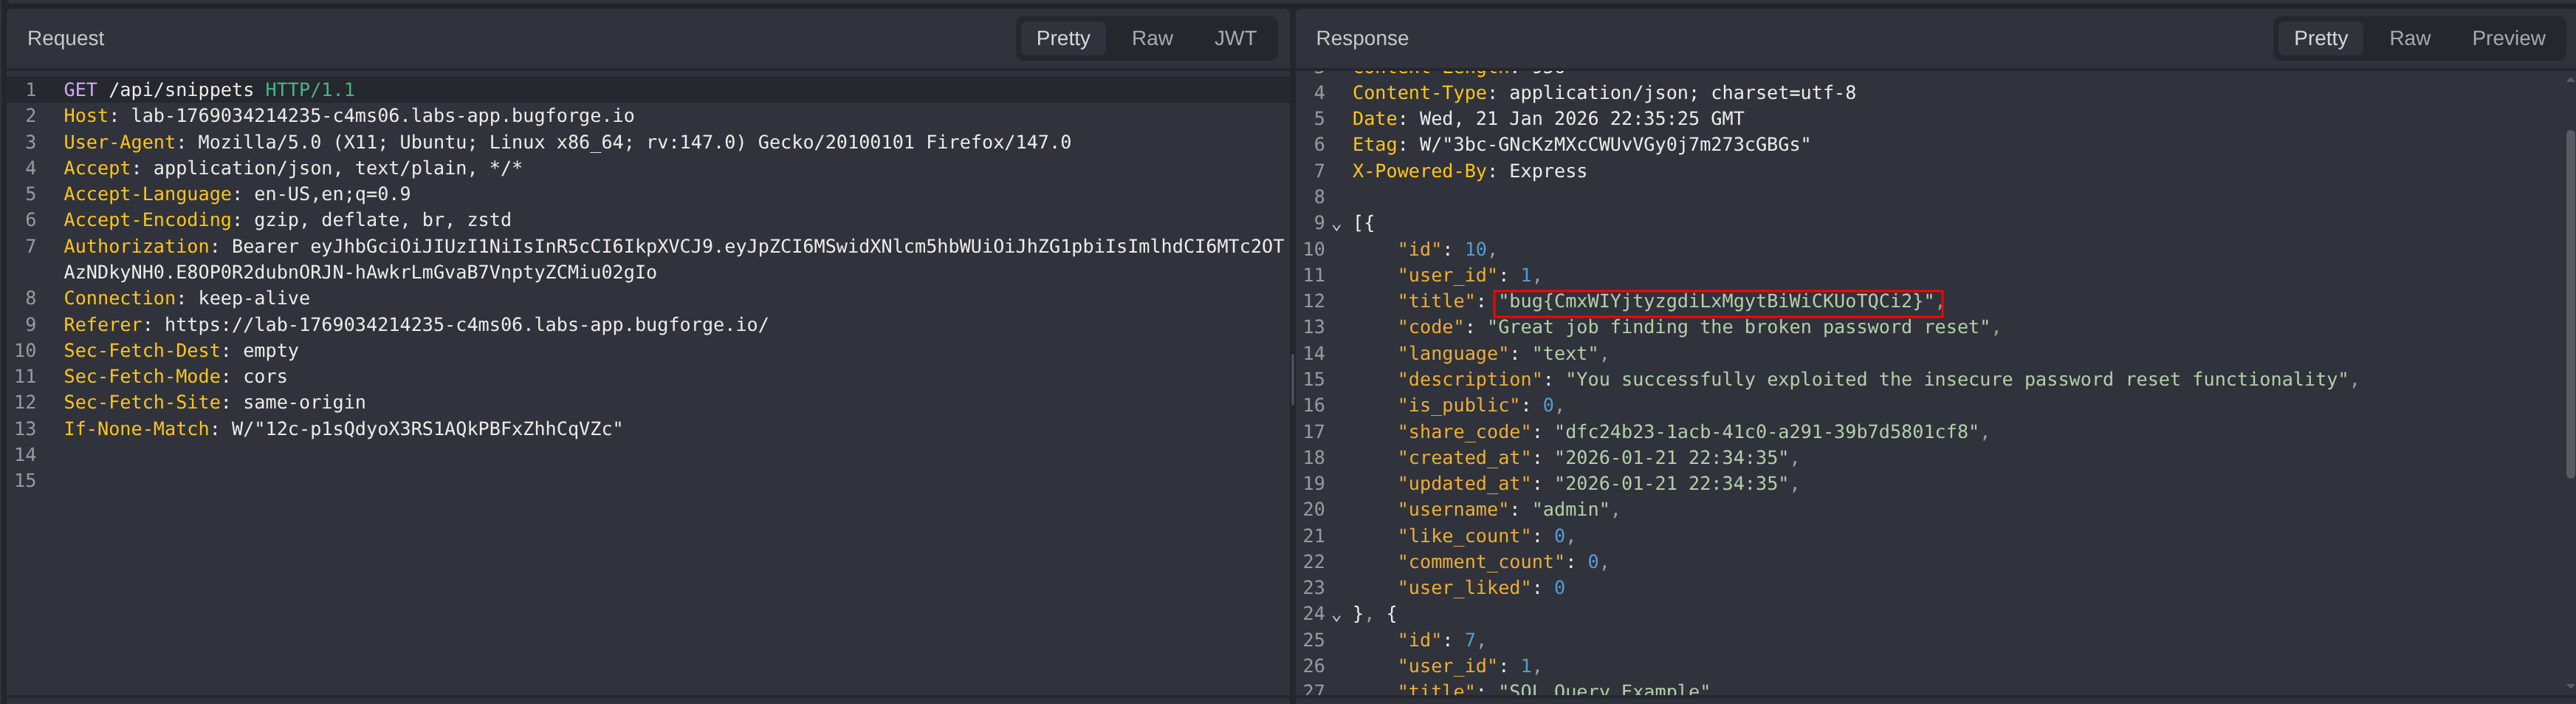Select the Pretty tab in Response panel
The width and height of the screenshot is (2576, 704).
click(2320, 38)
